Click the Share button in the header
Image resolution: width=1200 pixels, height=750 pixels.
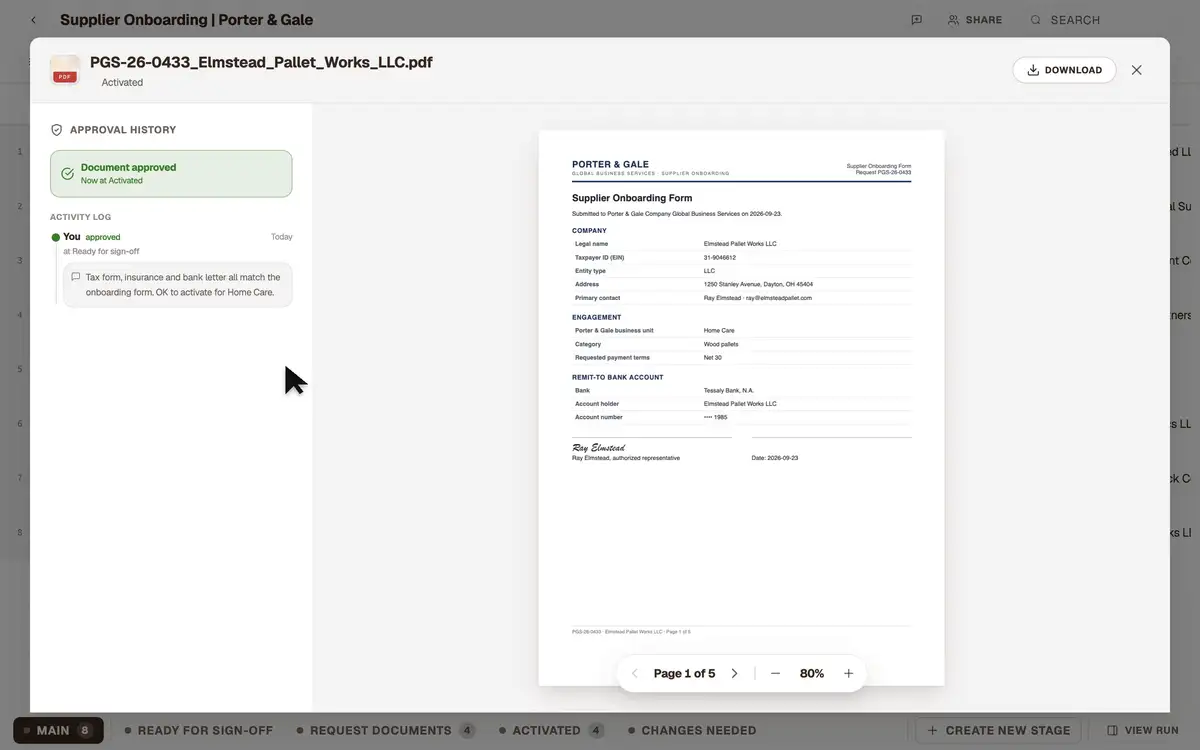pyautogui.click(x=975, y=20)
